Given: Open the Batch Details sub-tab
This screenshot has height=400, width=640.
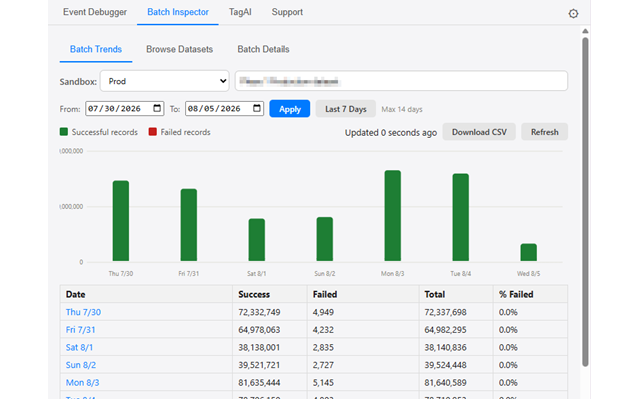Looking at the screenshot, I should coord(263,49).
